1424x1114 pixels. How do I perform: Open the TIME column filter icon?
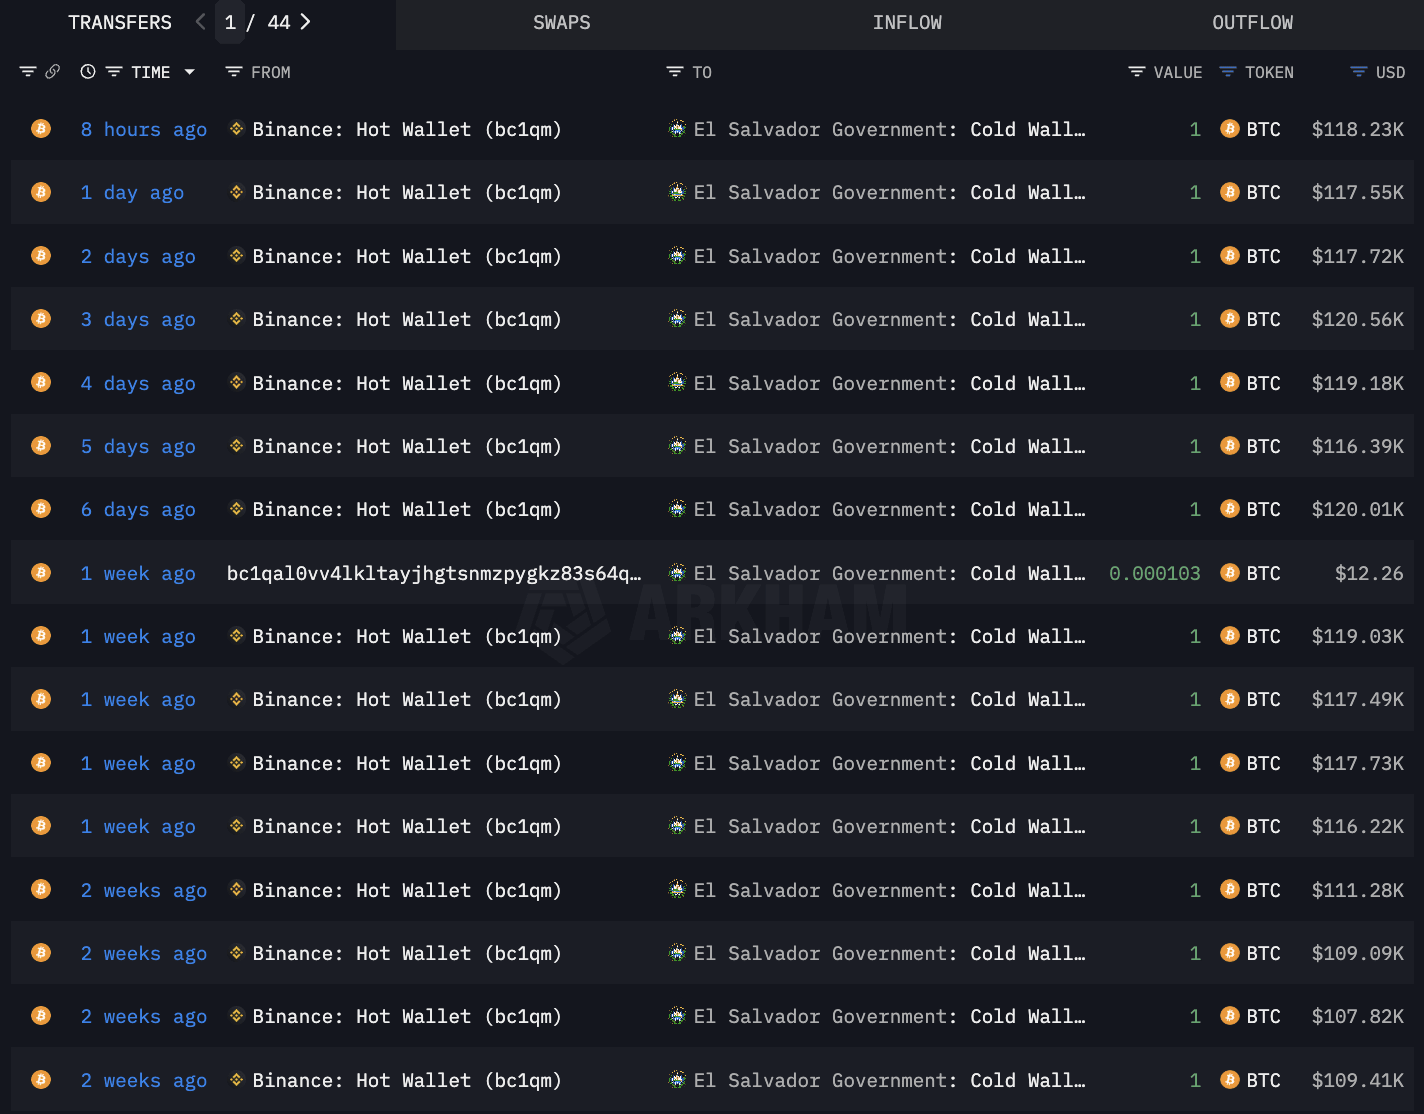tap(114, 72)
